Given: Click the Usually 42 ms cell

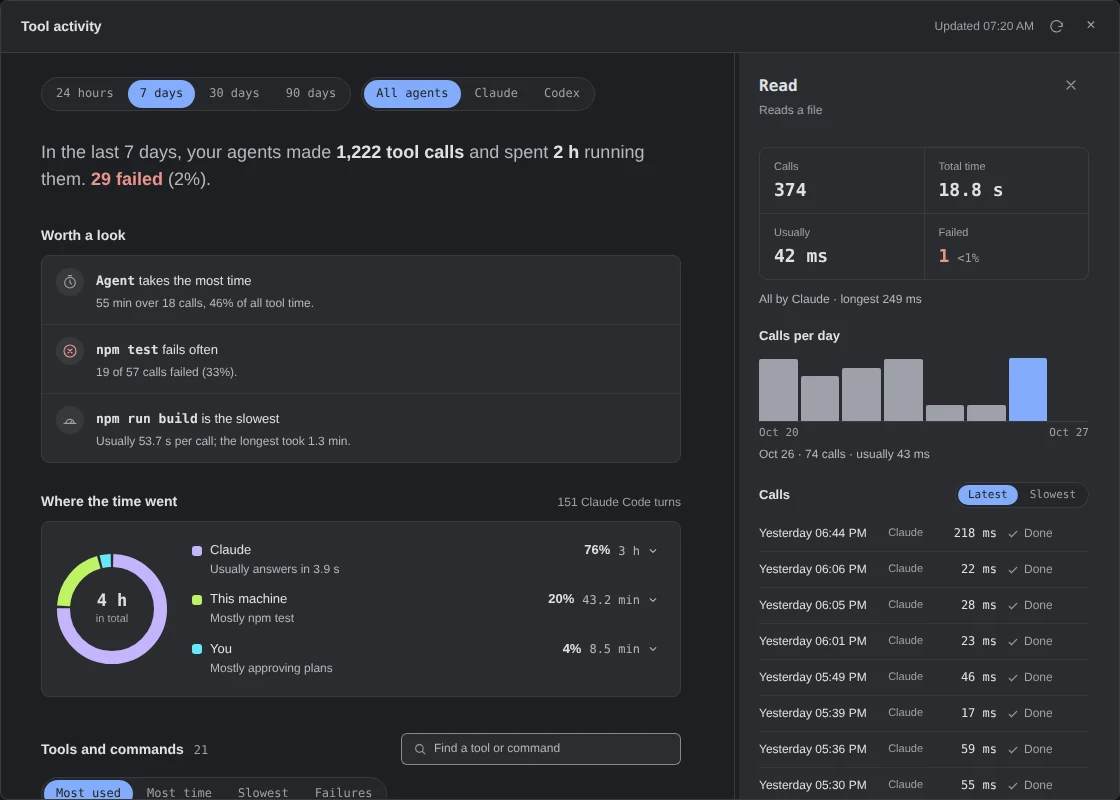Looking at the screenshot, I should pyautogui.click(x=841, y=246).
